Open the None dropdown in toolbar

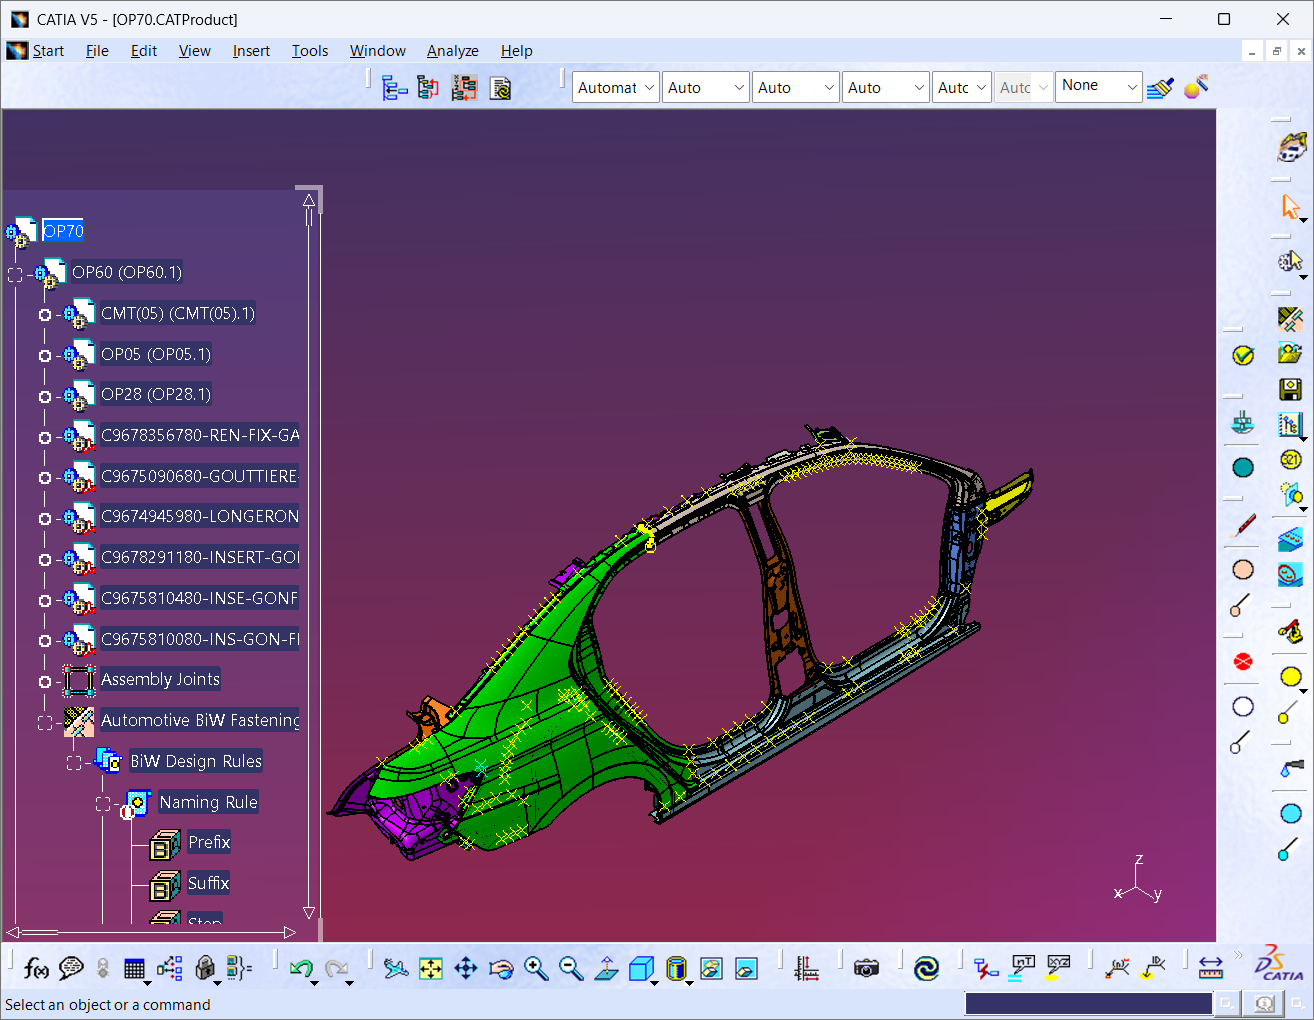(1098, 87)
